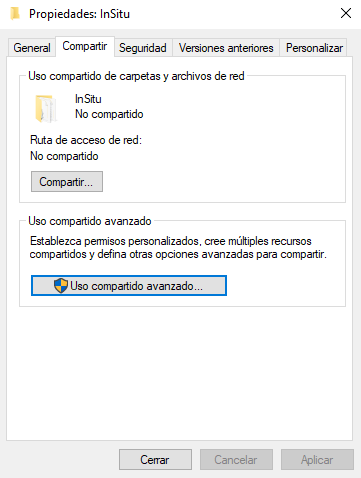Close the Propiedades: InSitu dialog with the X
The image size is (361, 478).
(x=346, y=13)
